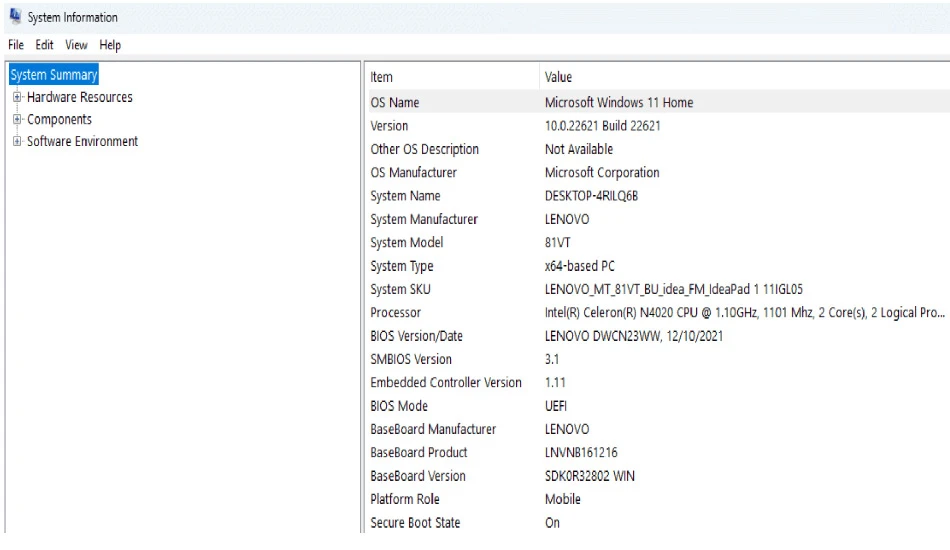
Task: Click the LENOVO_MT_81VT SKU value
Action: [x=674, y=289]
